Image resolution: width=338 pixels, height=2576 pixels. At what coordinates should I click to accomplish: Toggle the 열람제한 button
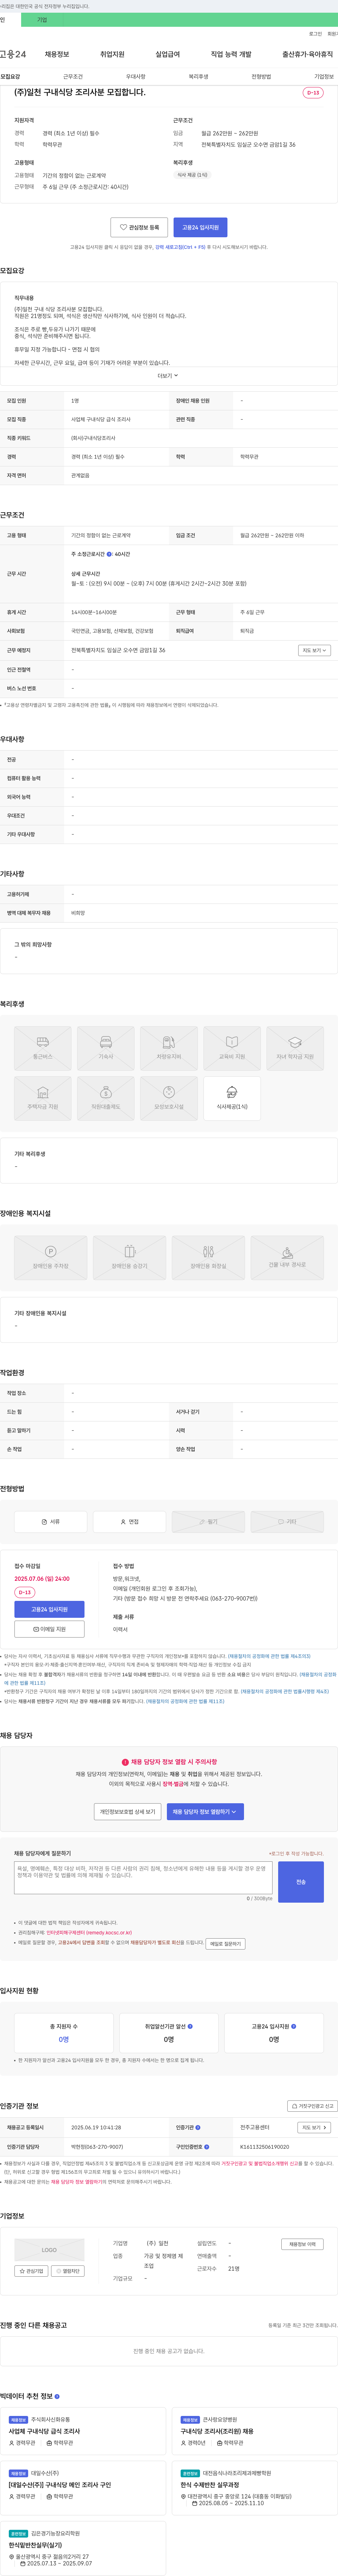[68, 2271]
